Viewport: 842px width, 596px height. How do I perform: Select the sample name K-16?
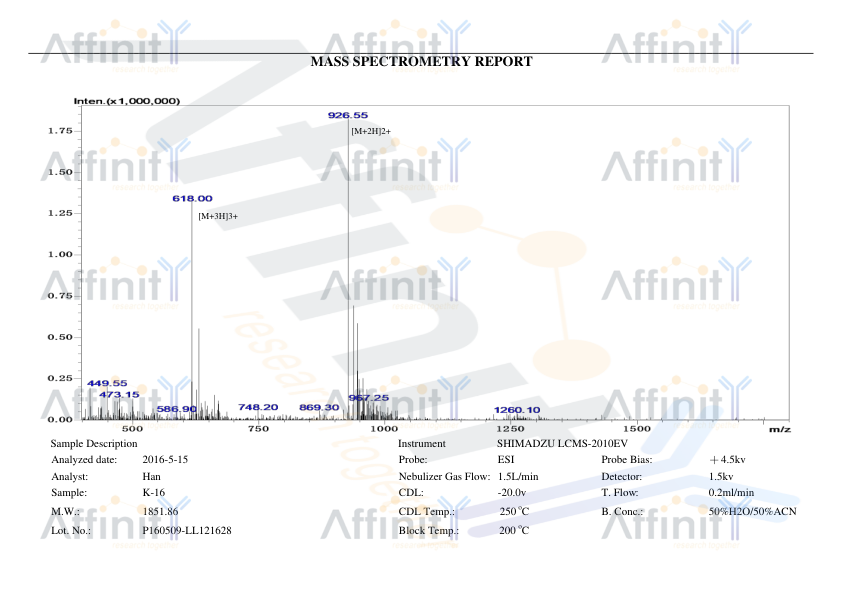(x=154, y=493)
